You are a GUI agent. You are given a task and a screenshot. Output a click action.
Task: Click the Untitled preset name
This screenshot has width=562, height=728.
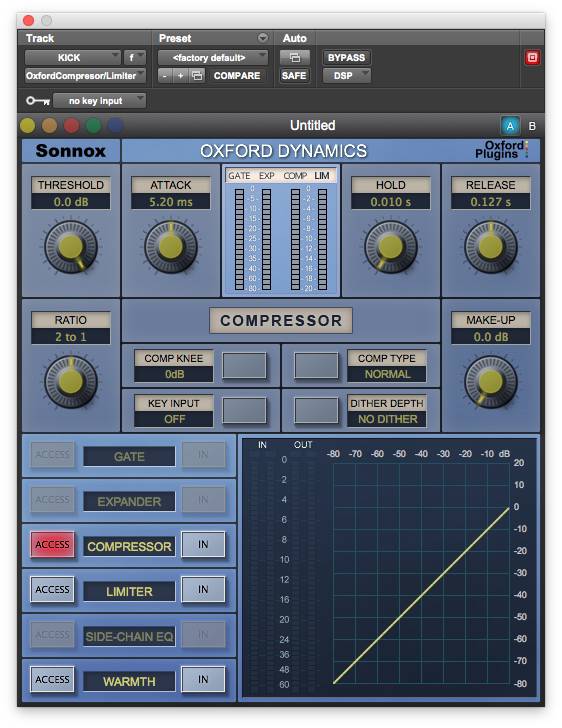tap(313, 125)
